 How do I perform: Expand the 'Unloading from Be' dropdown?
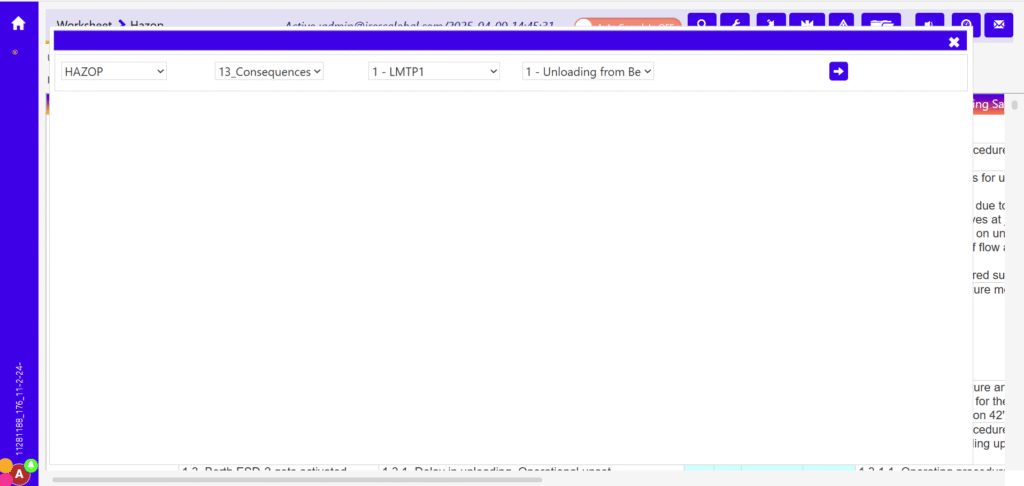tap(588, 71)
